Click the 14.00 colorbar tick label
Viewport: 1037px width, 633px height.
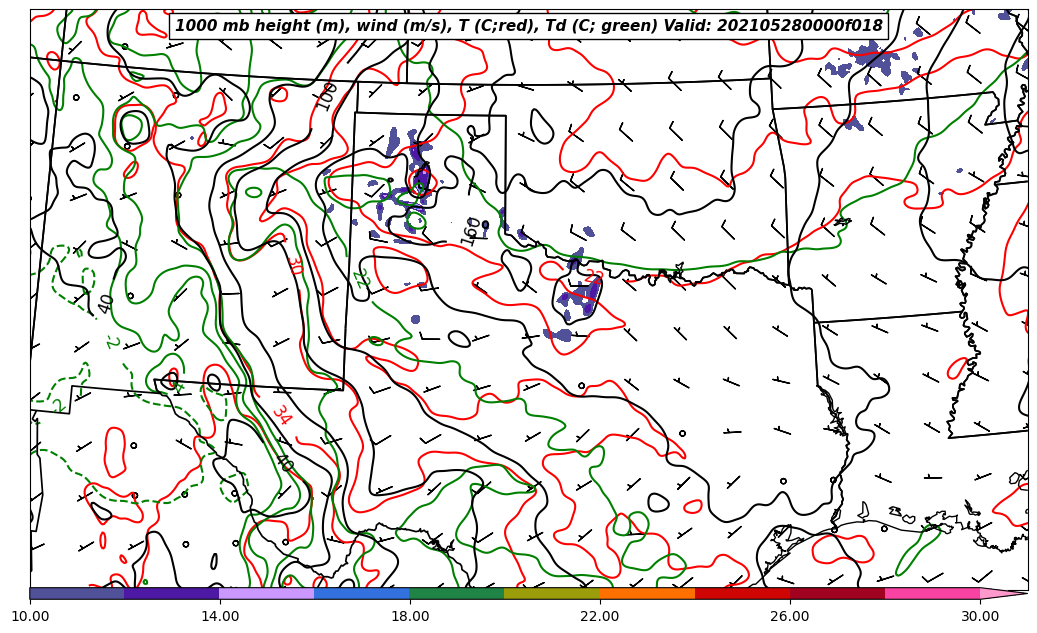point(220,616)
